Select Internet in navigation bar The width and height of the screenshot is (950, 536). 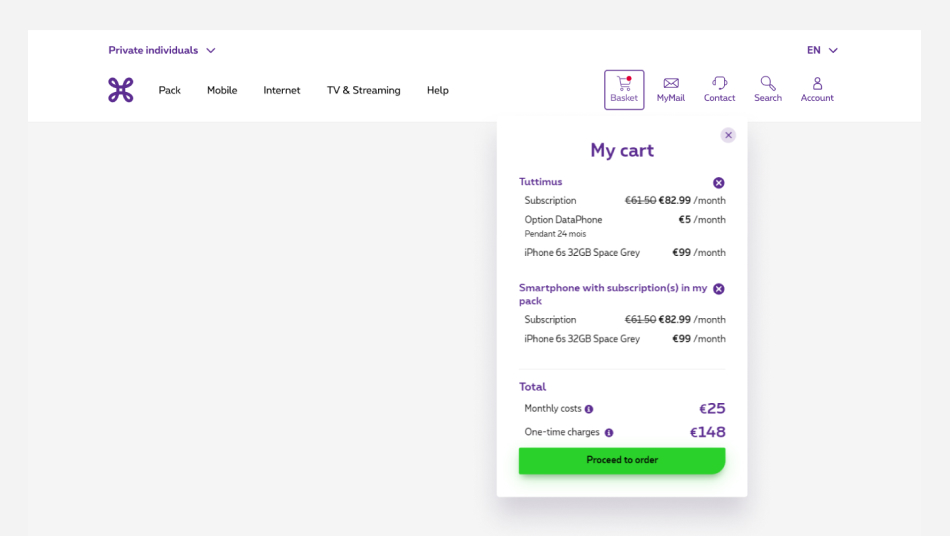pyautogui.click(x=282, y=90)
